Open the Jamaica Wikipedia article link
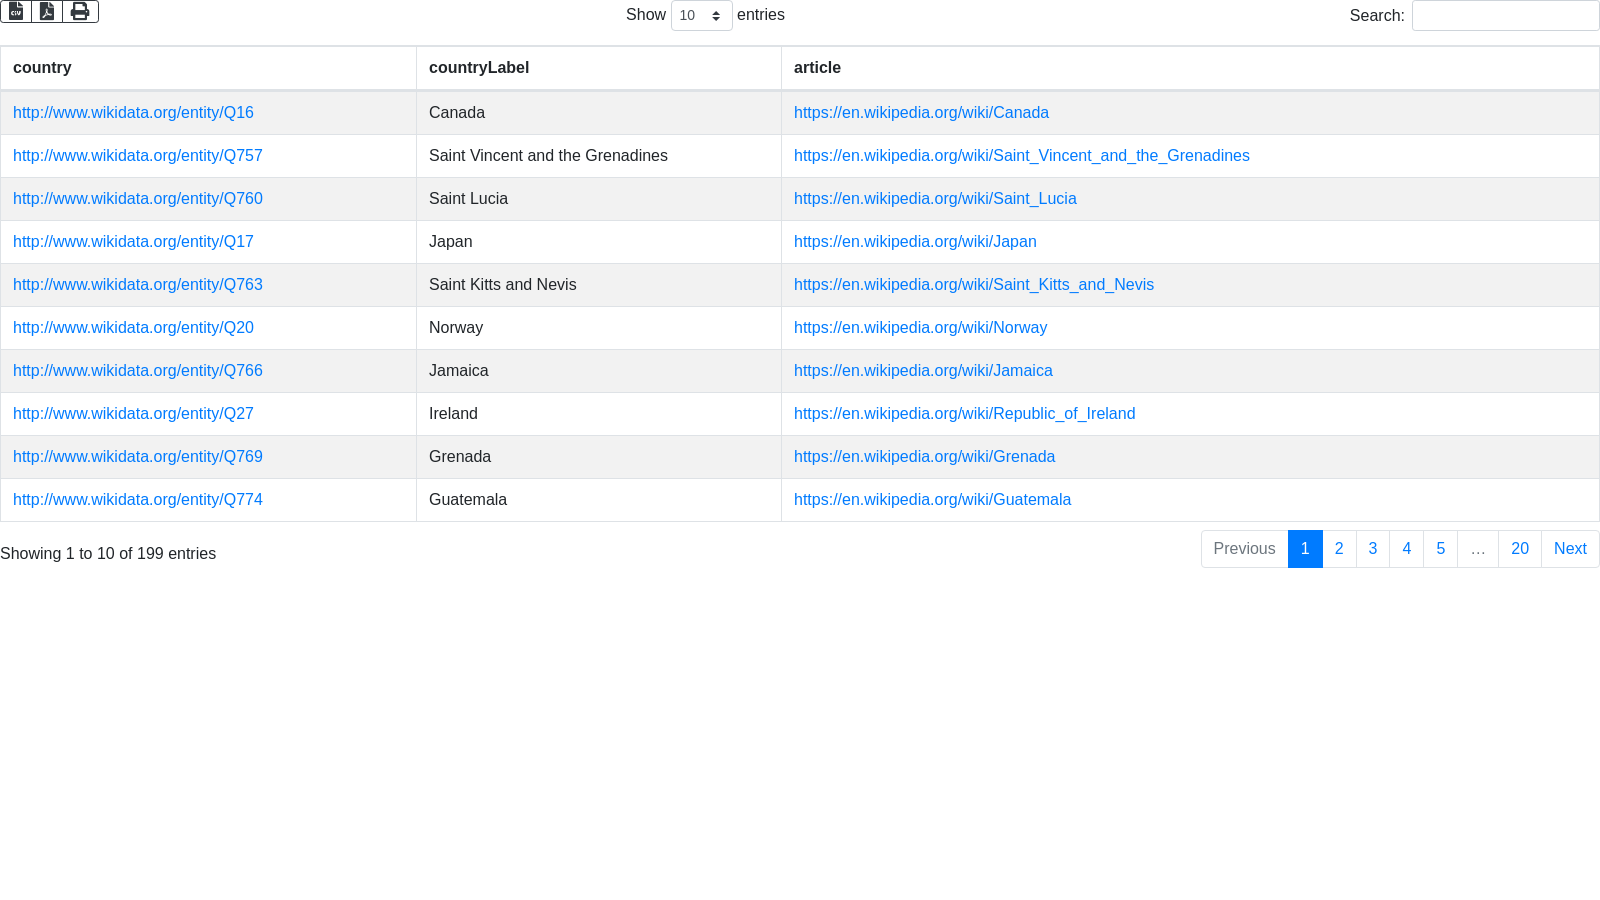1600x900 pixels. tap(923, 371)
